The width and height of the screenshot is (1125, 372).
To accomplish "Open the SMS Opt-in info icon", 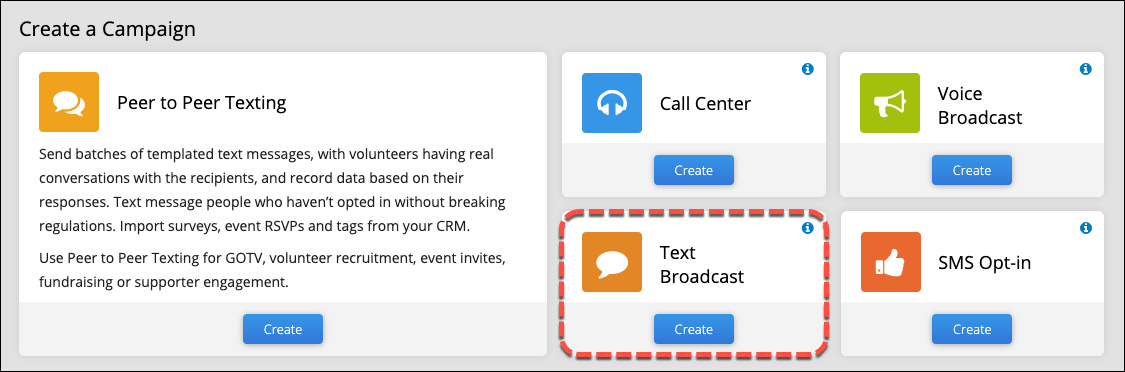I will [1086, 228].
